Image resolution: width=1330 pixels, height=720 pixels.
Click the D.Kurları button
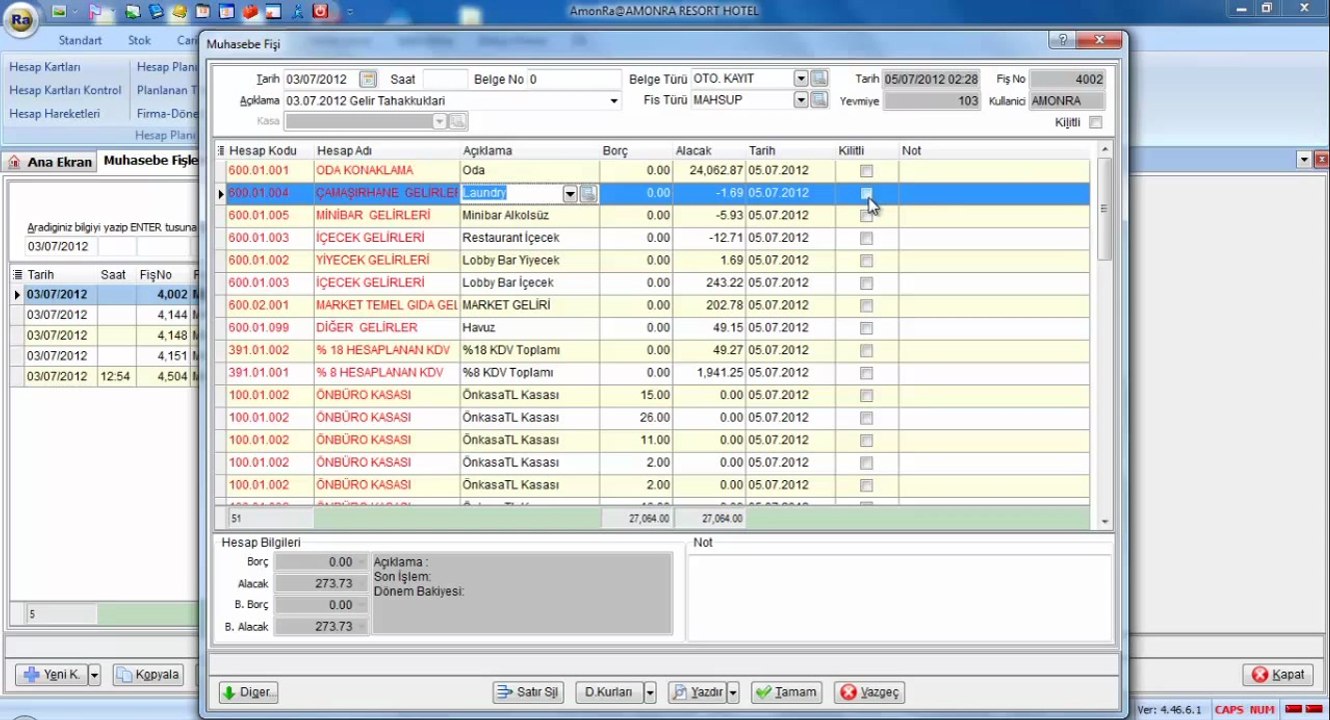click(609, 692)
